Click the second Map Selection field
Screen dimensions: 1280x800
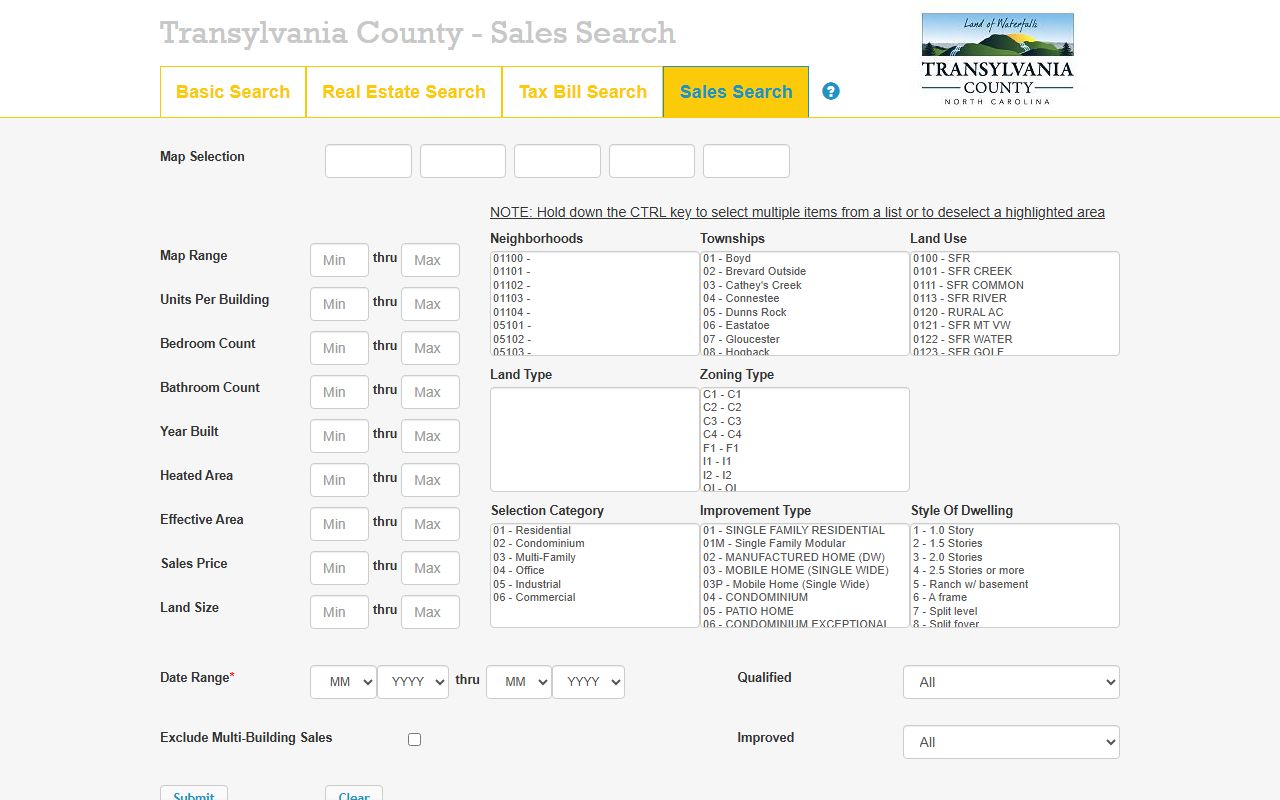(463, 161)
